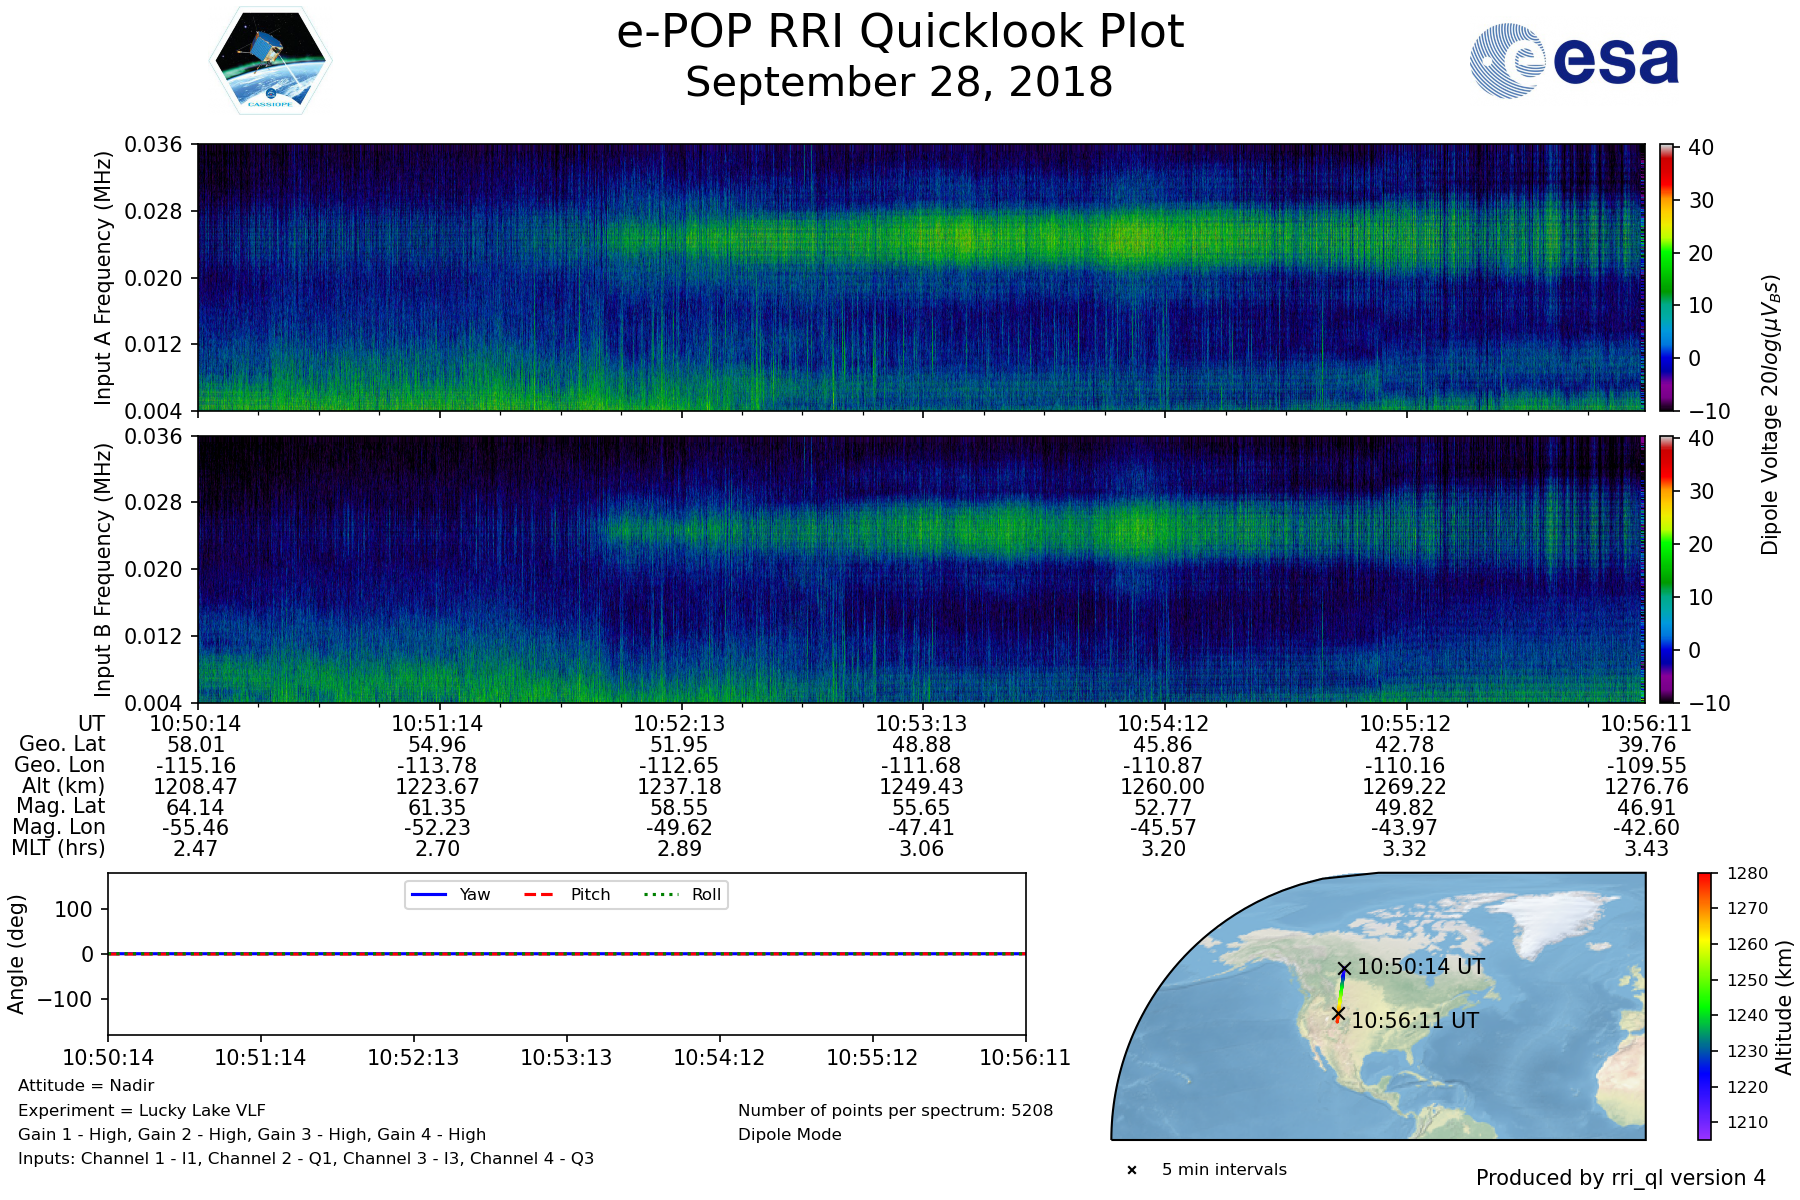Viewport: 1800px width, 1200px height.
Task: Click the green dotted Roll line sample in legend
Action: point(660,894)
